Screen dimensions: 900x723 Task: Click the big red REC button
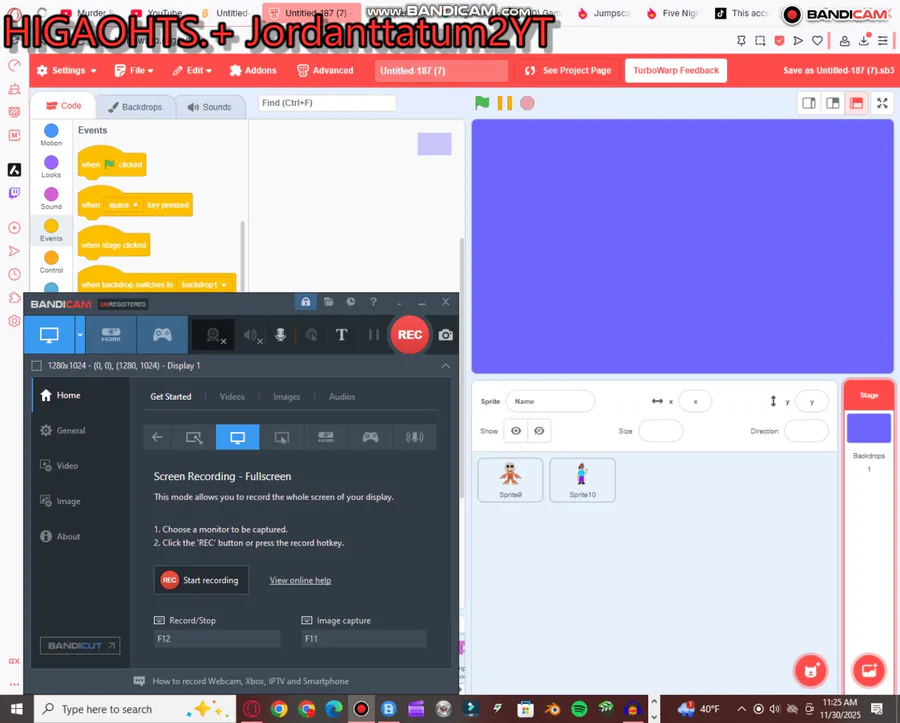[409, 335]
